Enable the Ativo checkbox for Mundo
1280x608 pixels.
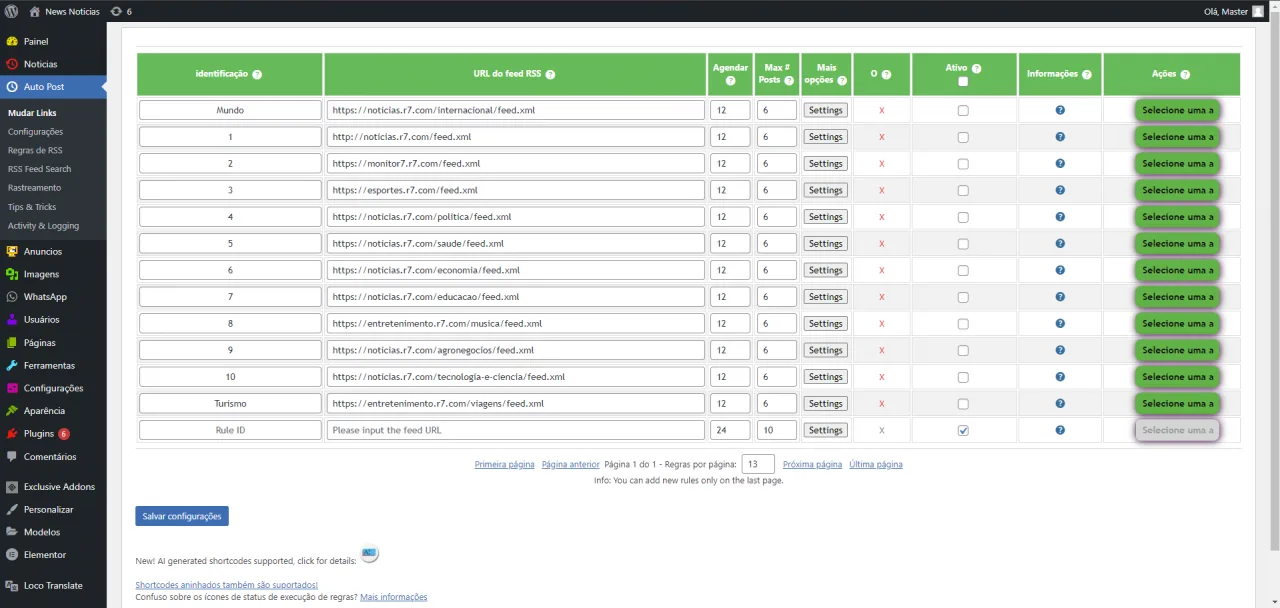click(x=963, y=110)
